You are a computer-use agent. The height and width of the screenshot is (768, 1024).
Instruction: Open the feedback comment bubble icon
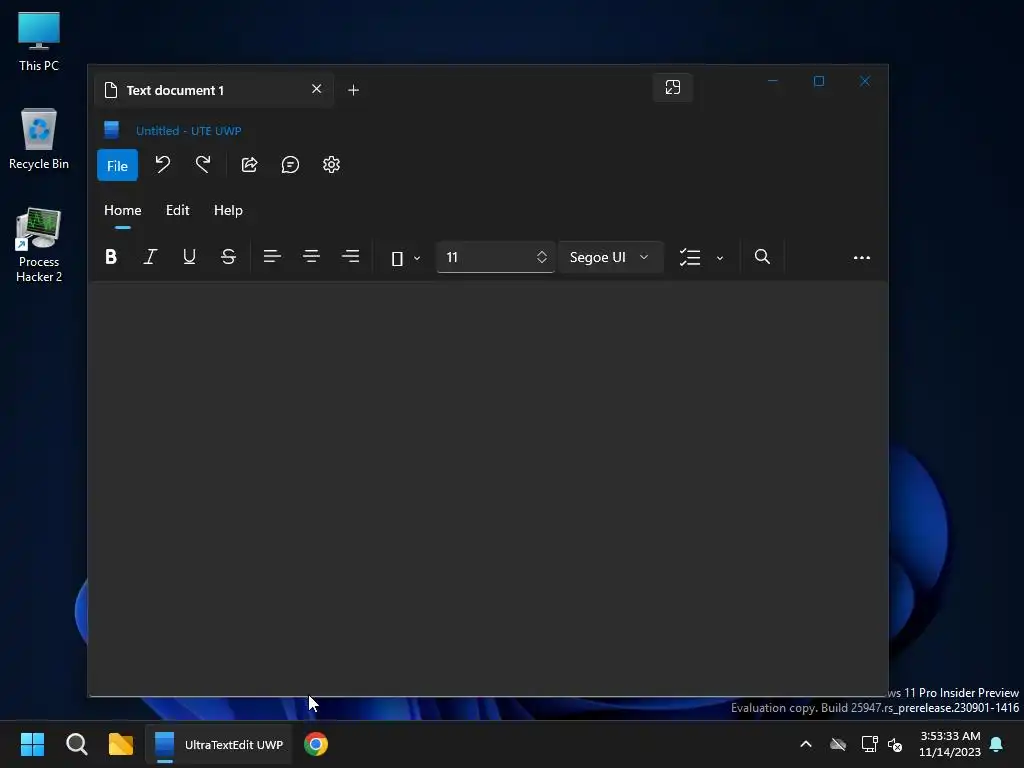(x=290, y=165)
